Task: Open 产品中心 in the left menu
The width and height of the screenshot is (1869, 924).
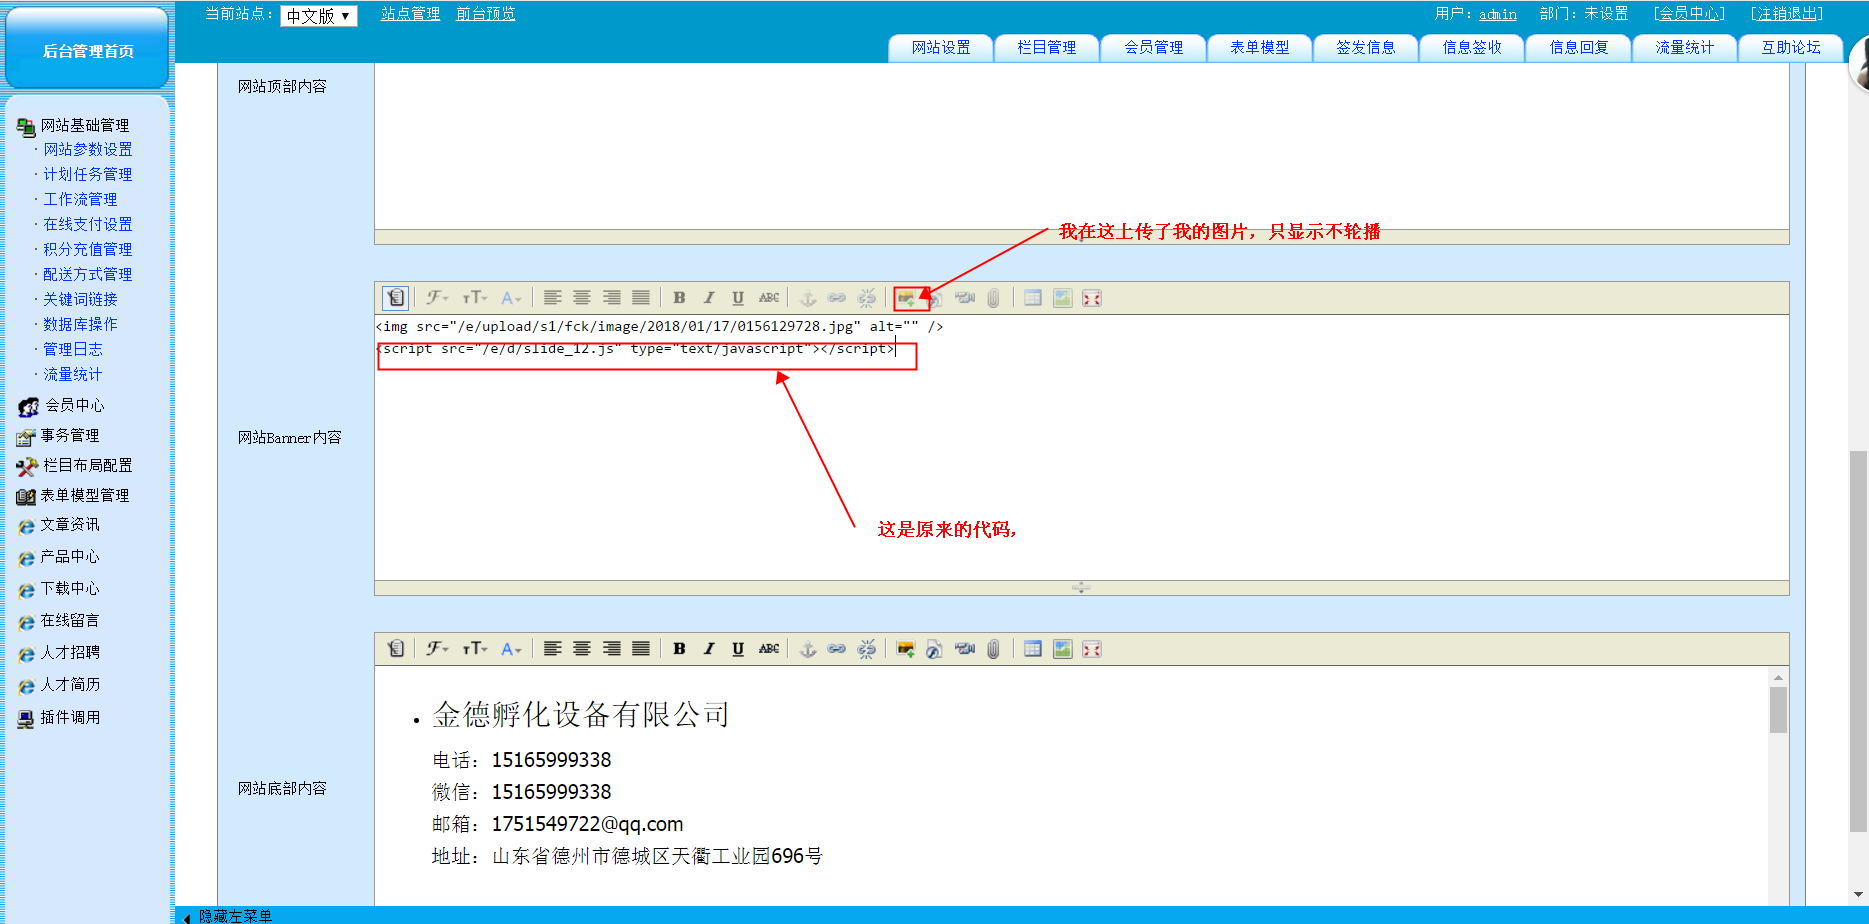Action: [x=70, y=557]
